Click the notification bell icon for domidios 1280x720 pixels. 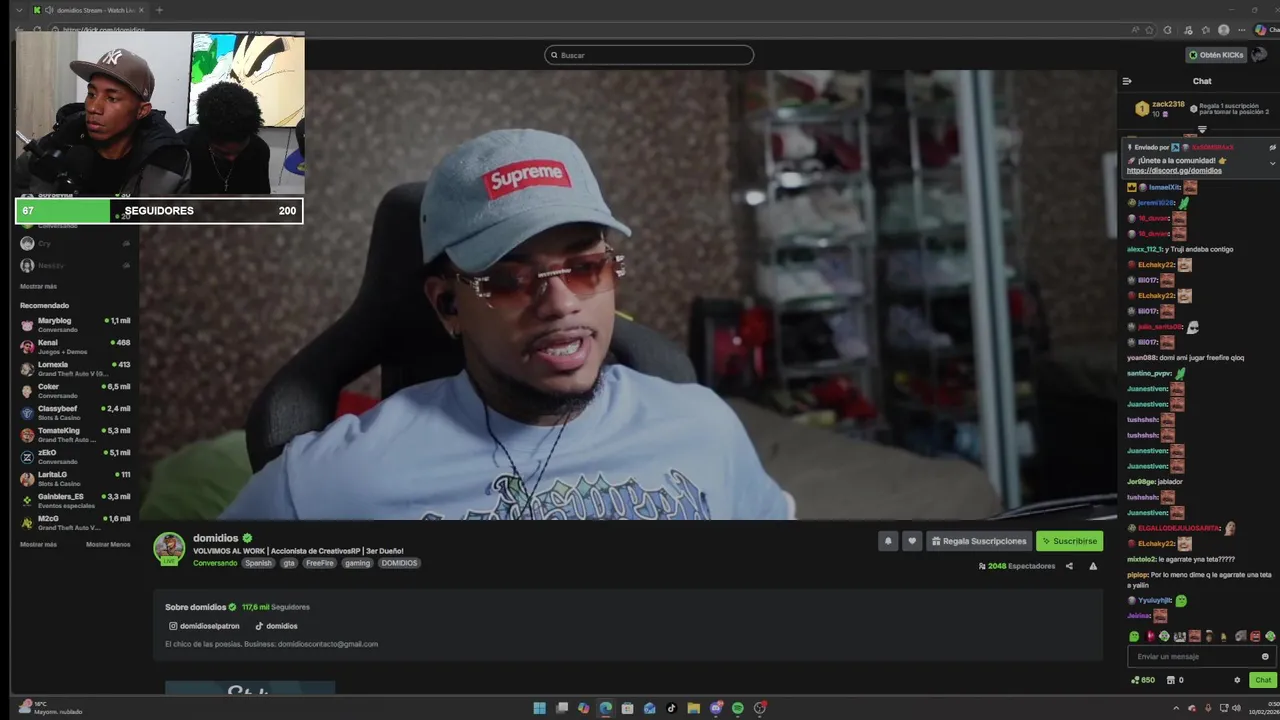tap(888, 541)
